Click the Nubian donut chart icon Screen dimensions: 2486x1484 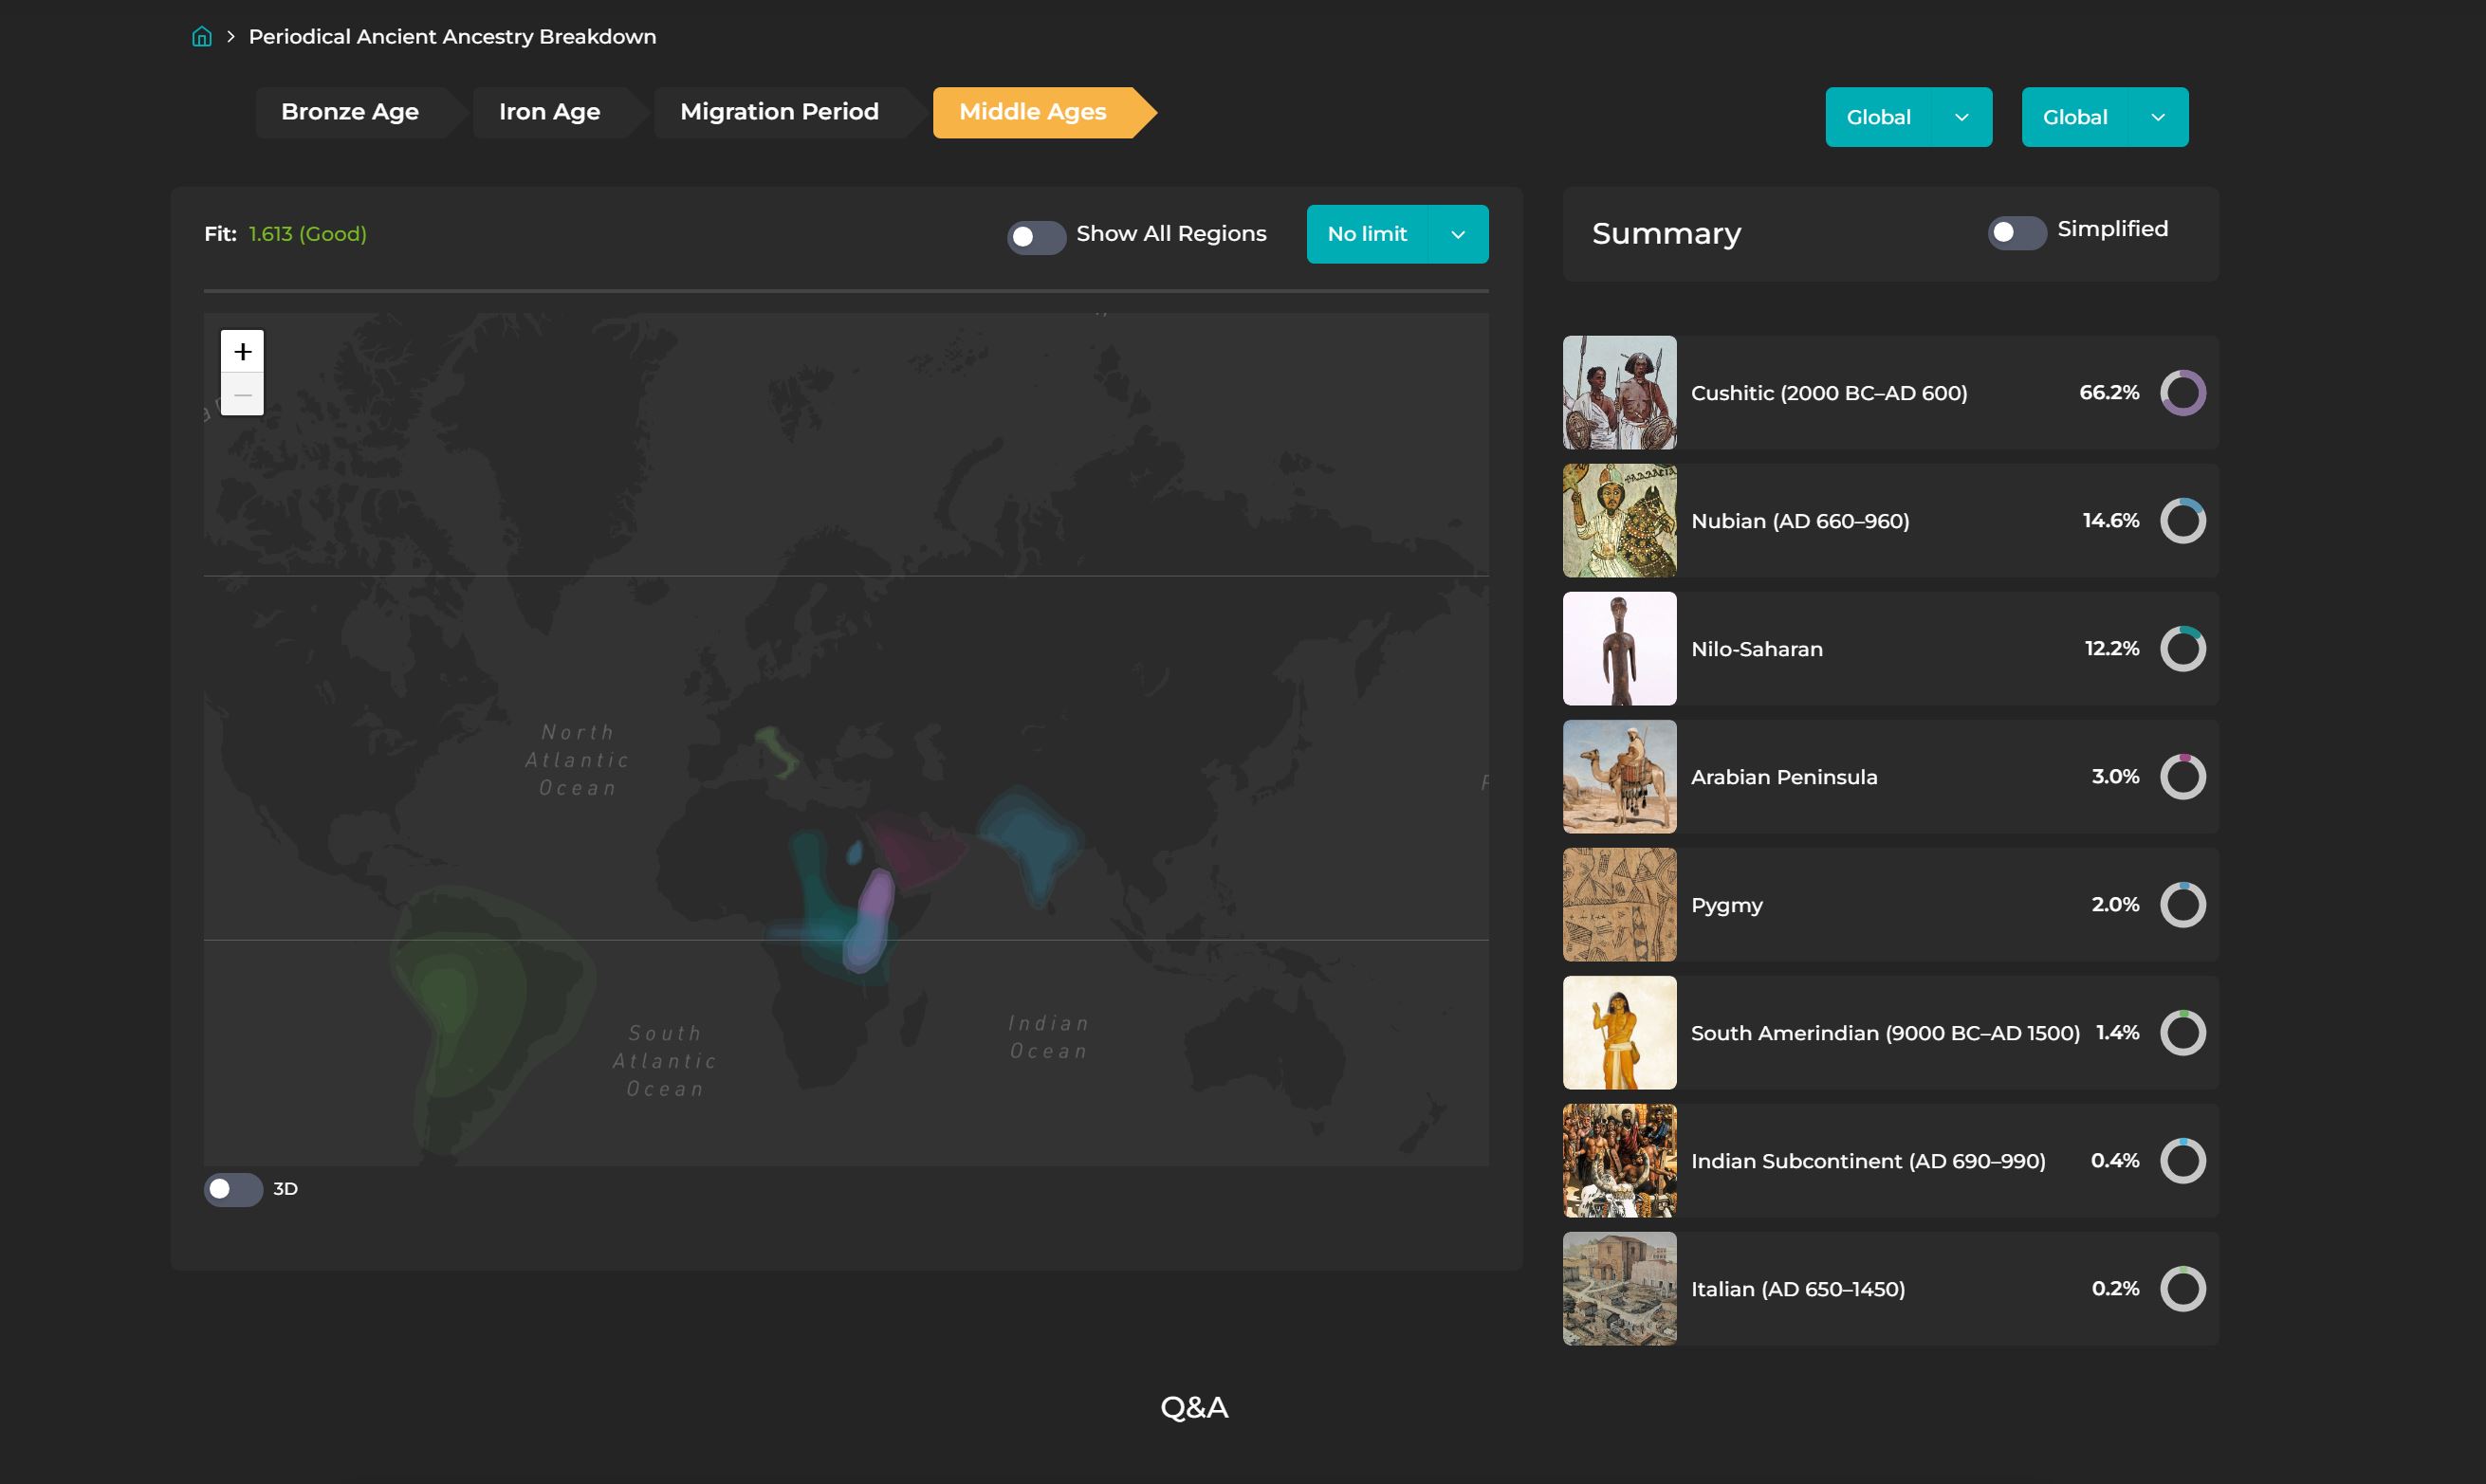[2182, 521]
